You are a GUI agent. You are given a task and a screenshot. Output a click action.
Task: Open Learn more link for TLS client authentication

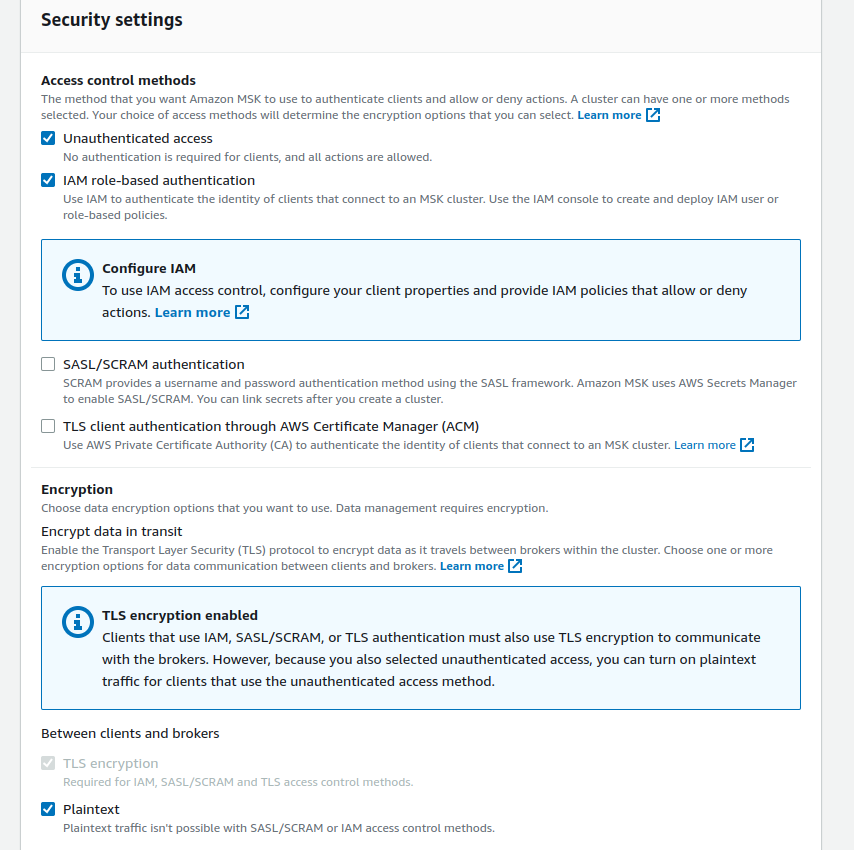(x=704, y=445)
